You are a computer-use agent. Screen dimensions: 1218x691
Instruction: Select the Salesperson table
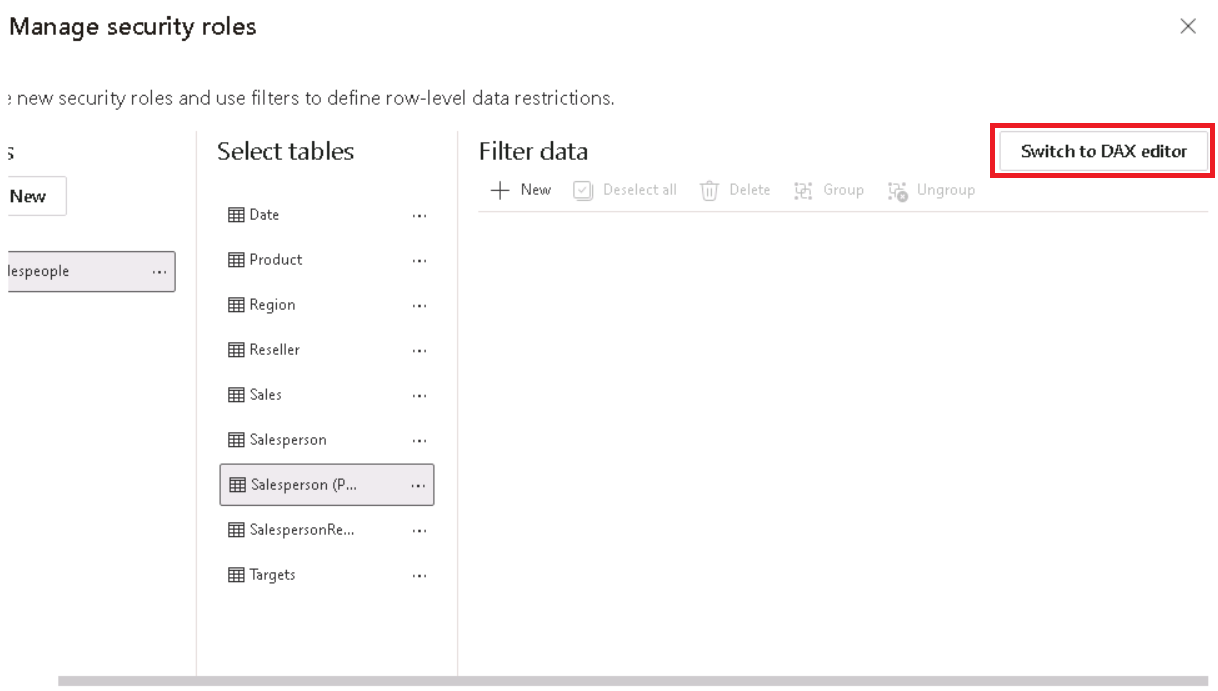click(x=327, y=440)
